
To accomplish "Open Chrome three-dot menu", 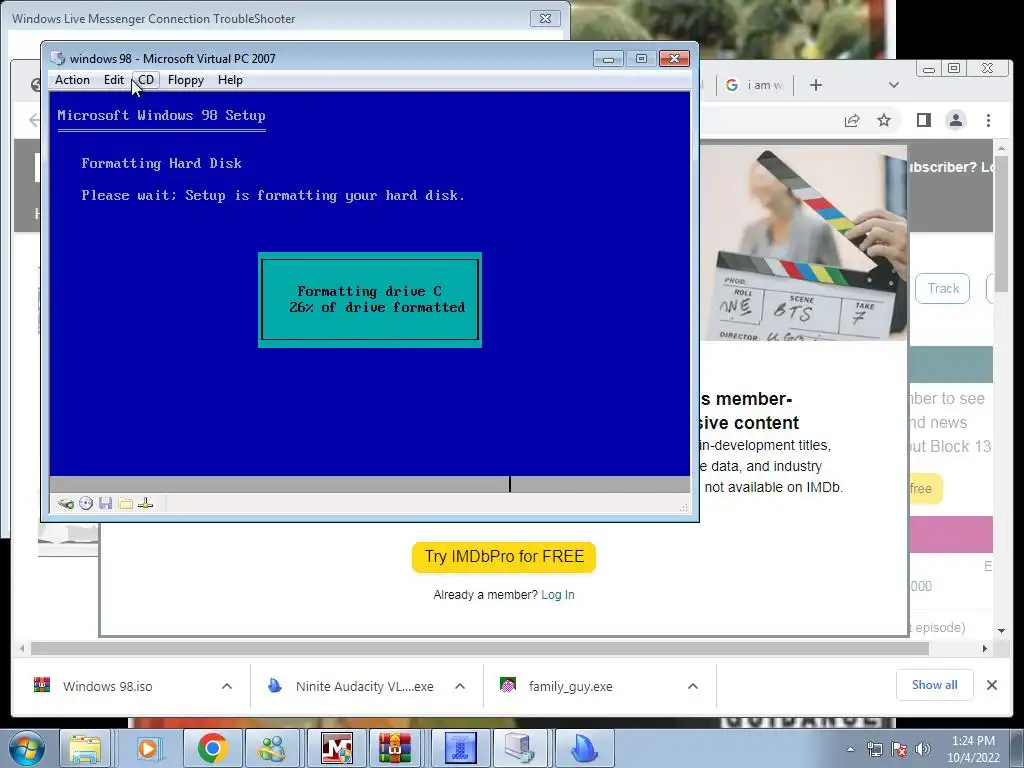I will pos(988,120).
